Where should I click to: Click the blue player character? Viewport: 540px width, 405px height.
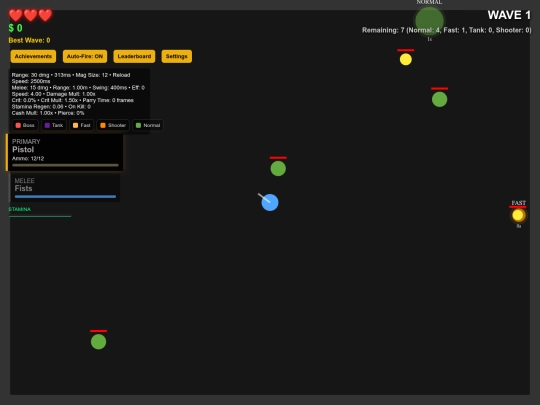(x=270, y=202)
